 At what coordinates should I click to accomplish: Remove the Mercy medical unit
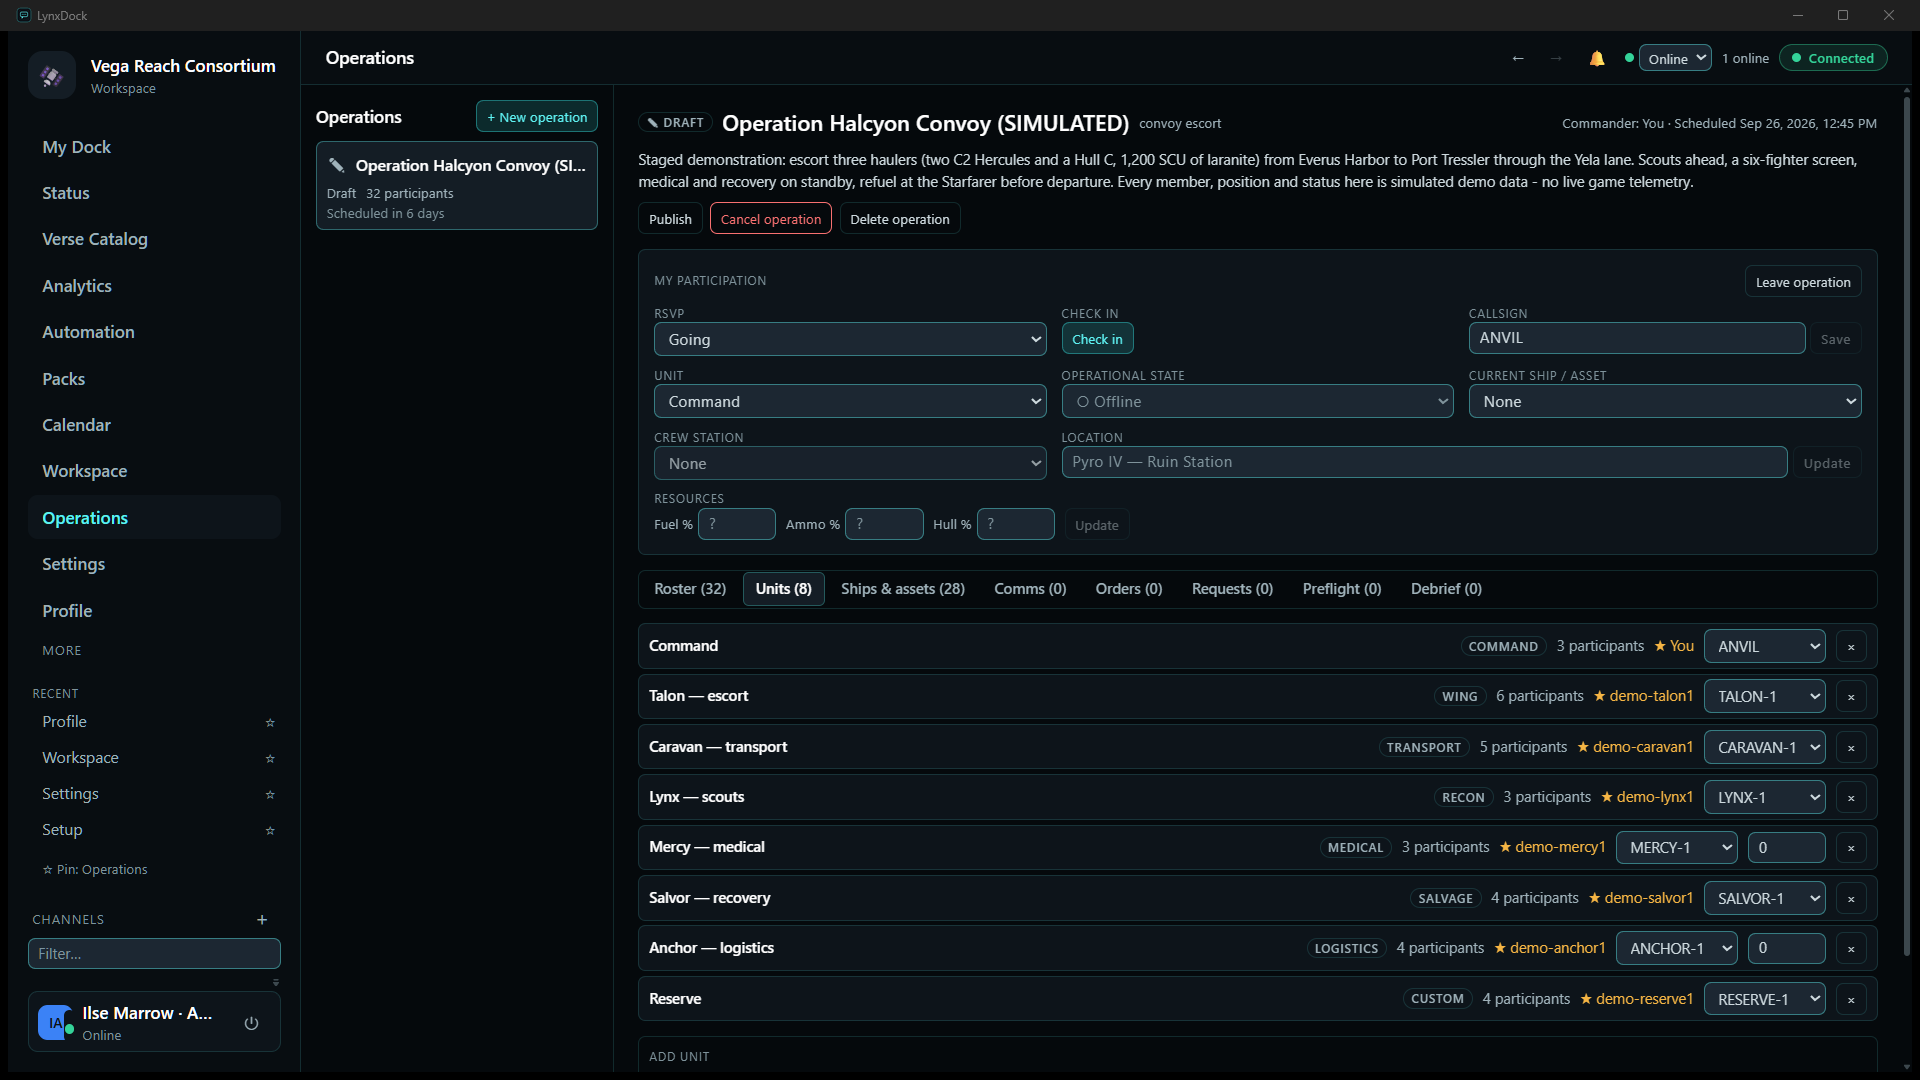(1851, 848)
